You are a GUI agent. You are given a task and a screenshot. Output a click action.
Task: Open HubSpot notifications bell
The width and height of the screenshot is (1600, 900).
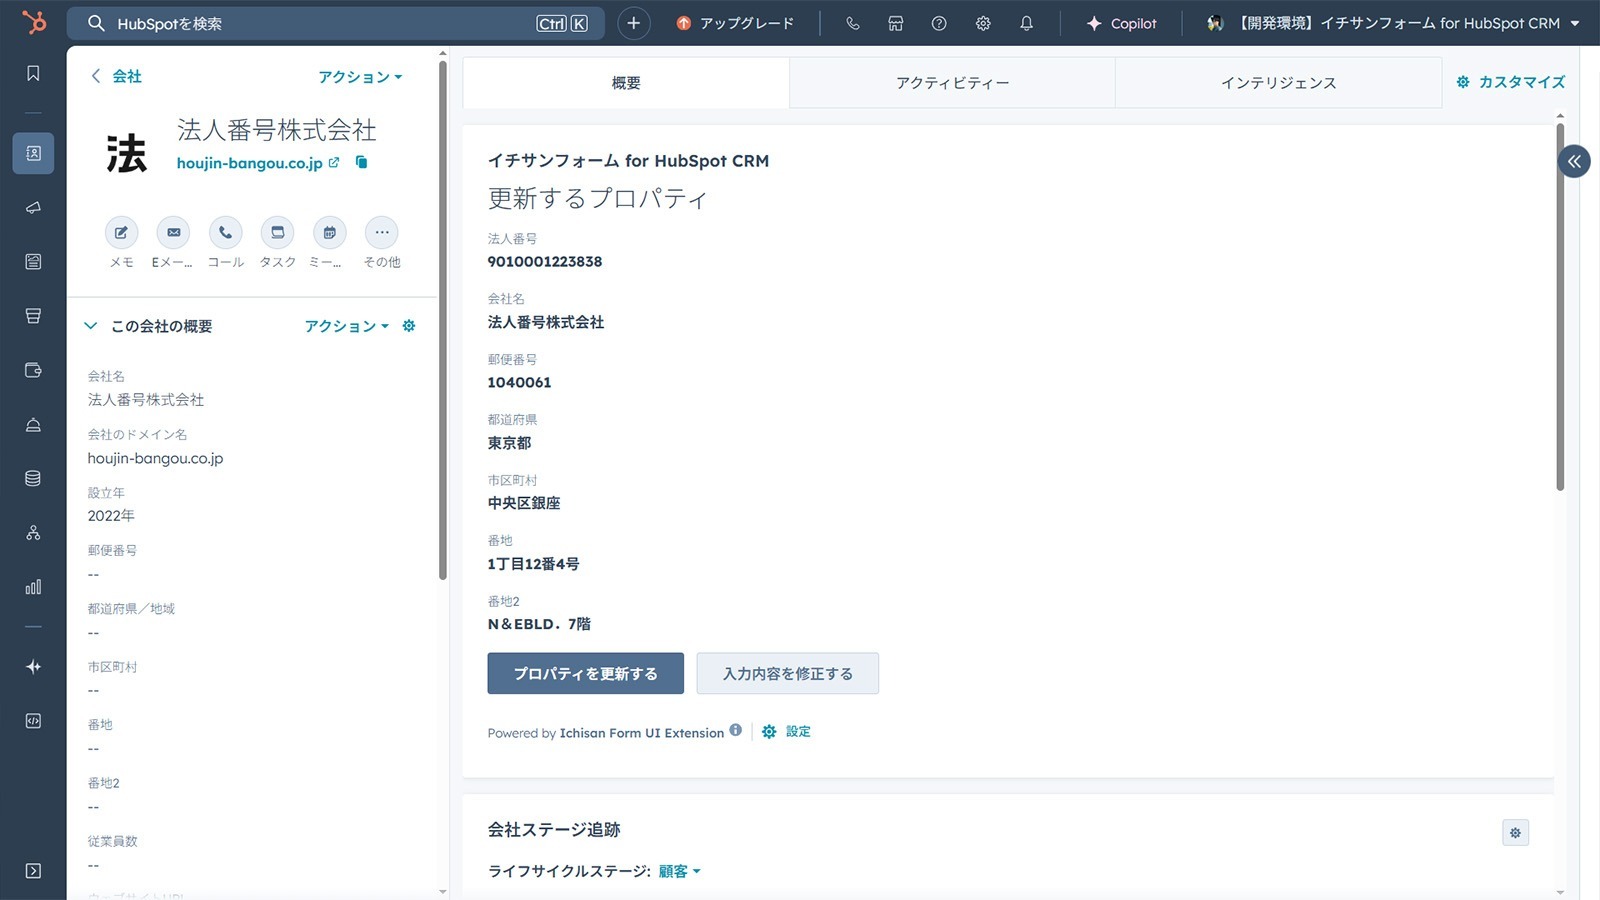[x=1026, y=23]
